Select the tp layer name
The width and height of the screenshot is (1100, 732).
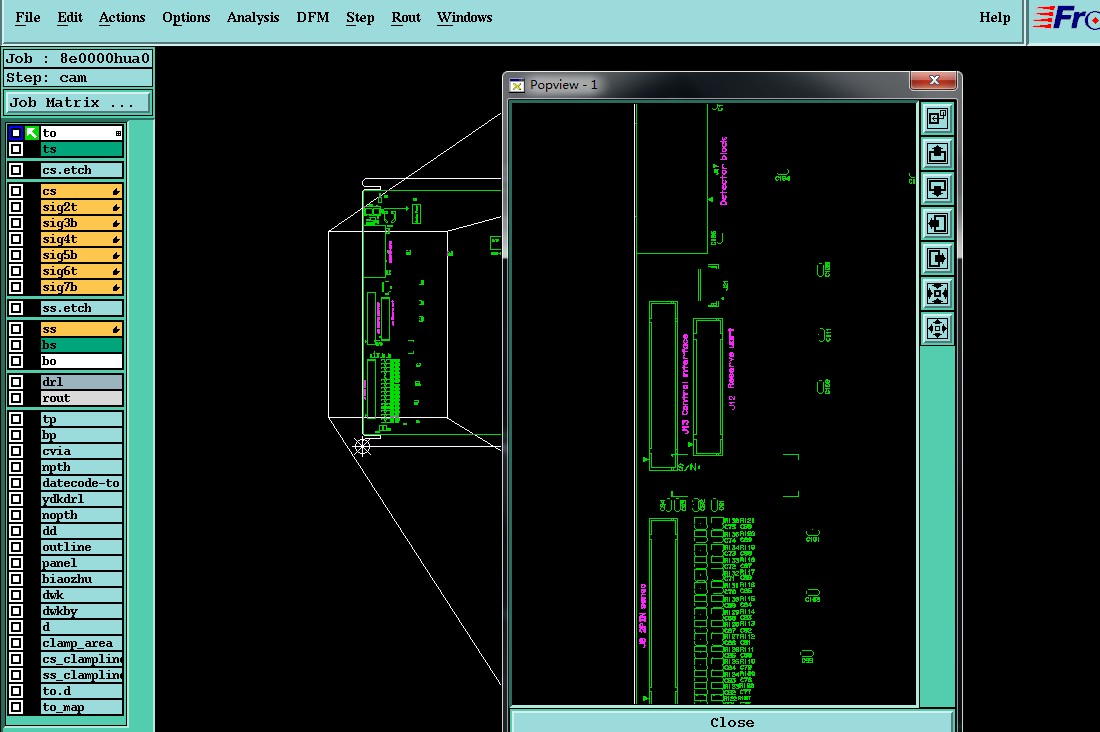(81, 420)
